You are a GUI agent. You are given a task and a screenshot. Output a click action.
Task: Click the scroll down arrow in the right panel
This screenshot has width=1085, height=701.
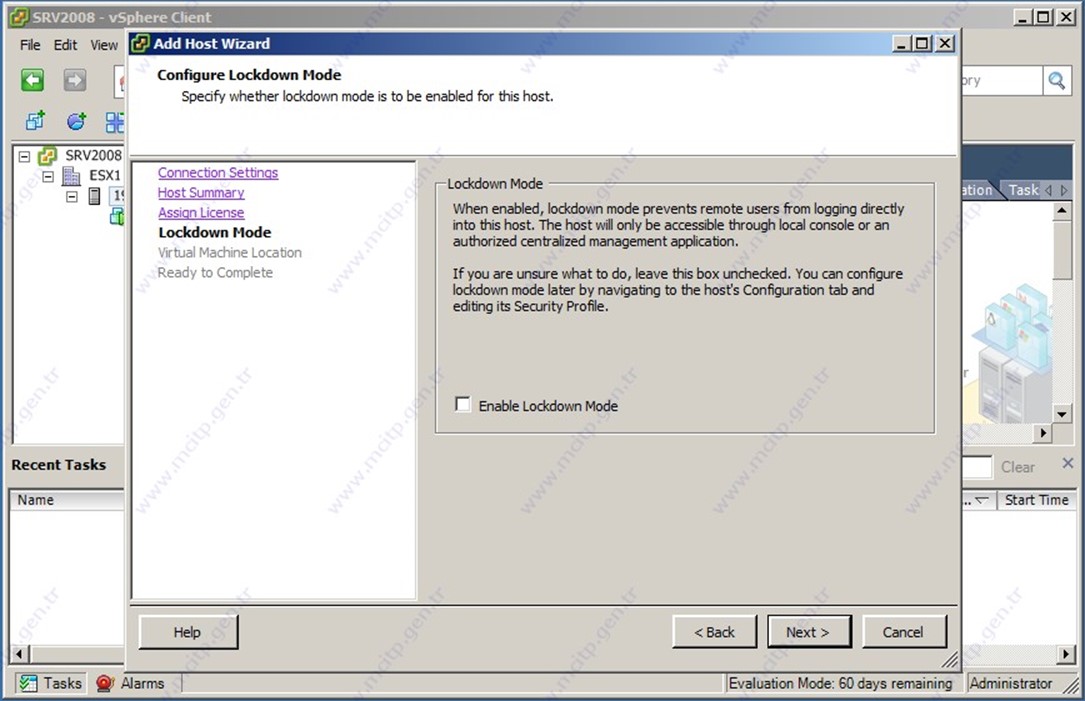pyautogui.click(x=1062, y=414)
